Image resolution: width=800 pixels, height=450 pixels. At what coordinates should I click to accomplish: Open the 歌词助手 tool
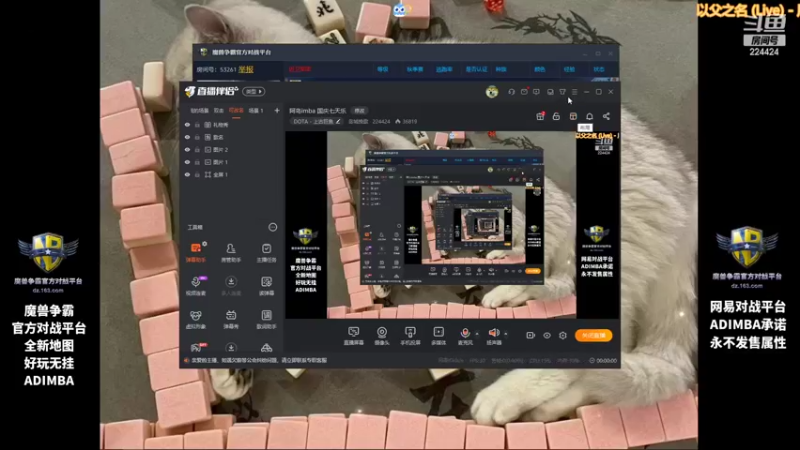[x=266, y=319]
